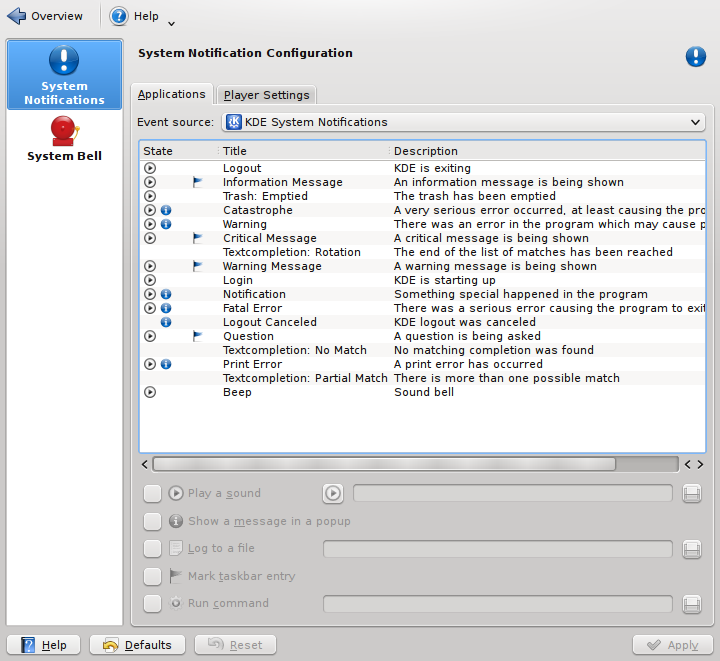Enable the Play a sound checkbox
720x661 pixels.
[152, 493]
